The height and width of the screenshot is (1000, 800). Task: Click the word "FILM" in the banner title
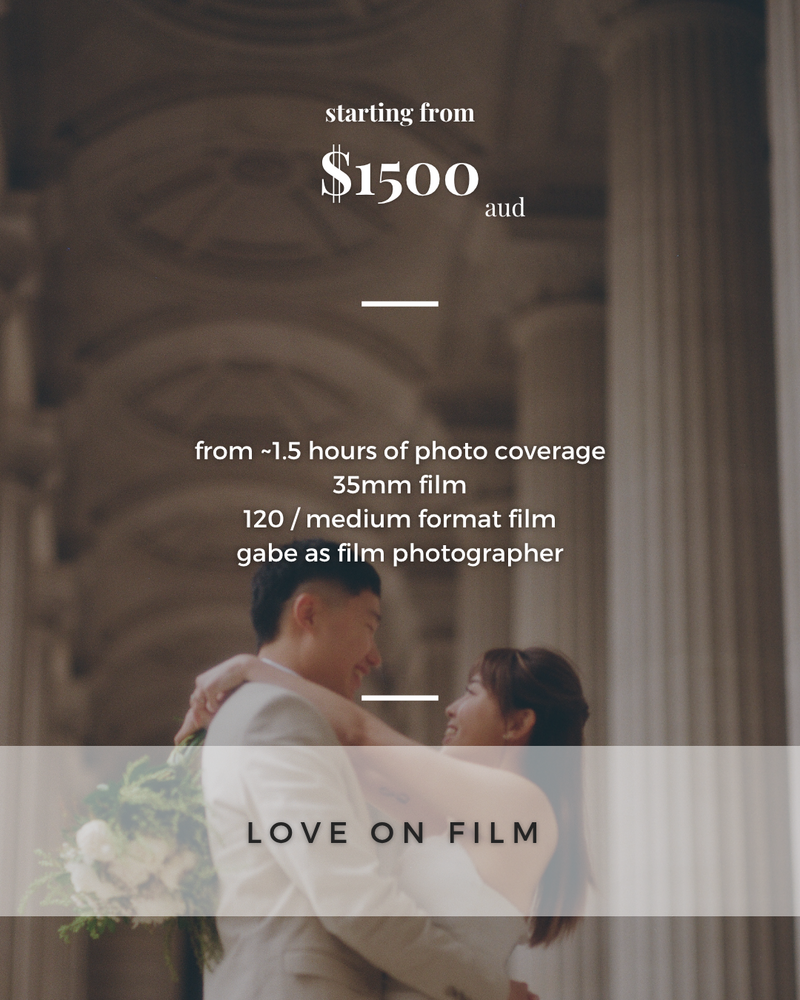click(494, 833)
